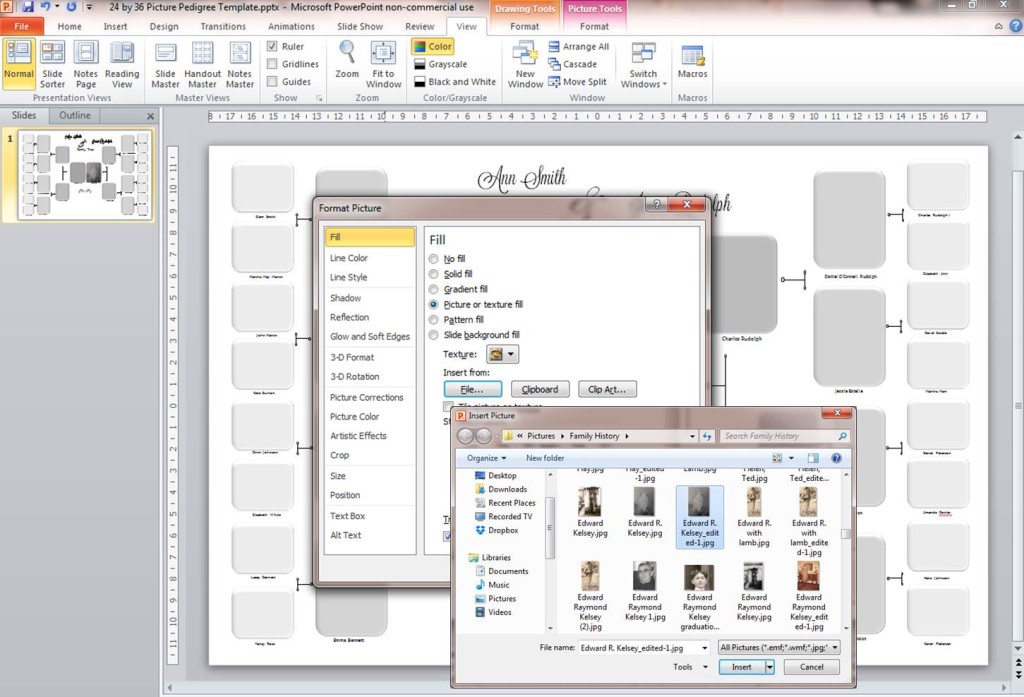The height and width of the screenshot is (697, 1024).
Task: Open the Switch Windows dropdown
Action: coord(643,63)
